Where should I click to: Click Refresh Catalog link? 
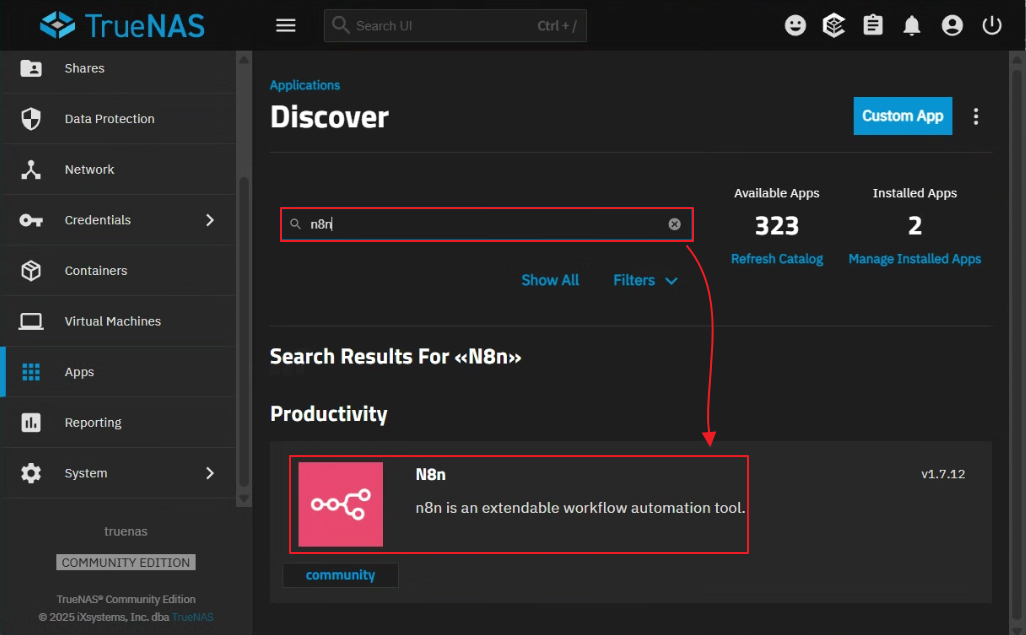tap(777, 259)
